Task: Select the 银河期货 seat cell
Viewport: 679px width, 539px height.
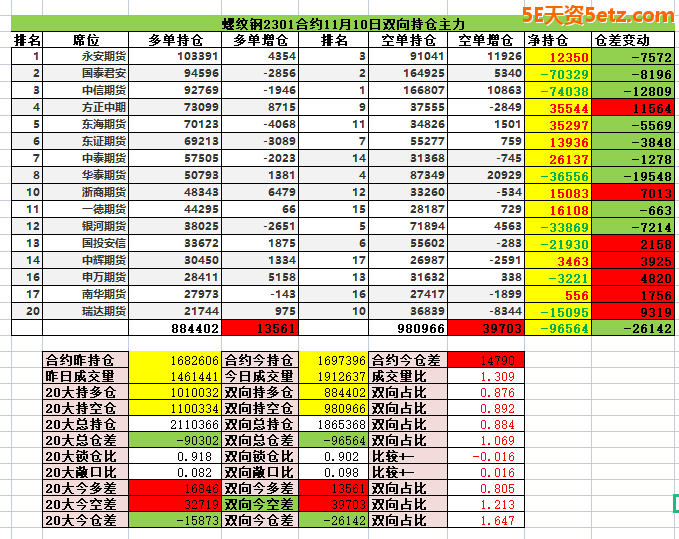Action: tap(86, 226)
